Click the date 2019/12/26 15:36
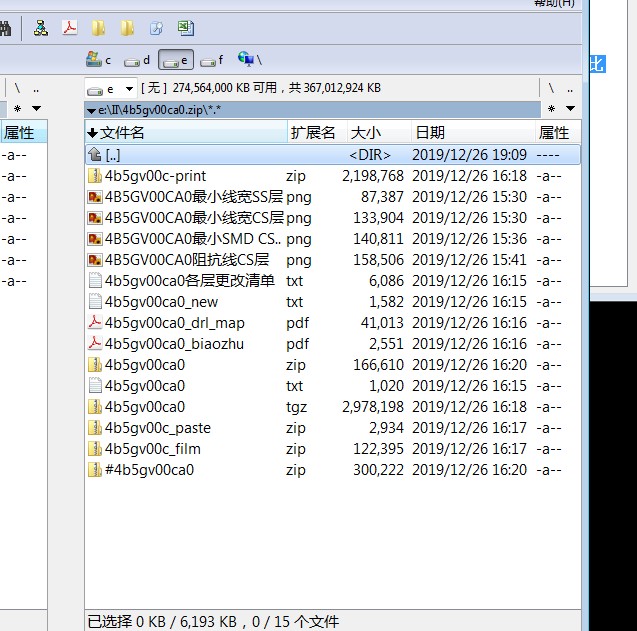 point(469,239)
